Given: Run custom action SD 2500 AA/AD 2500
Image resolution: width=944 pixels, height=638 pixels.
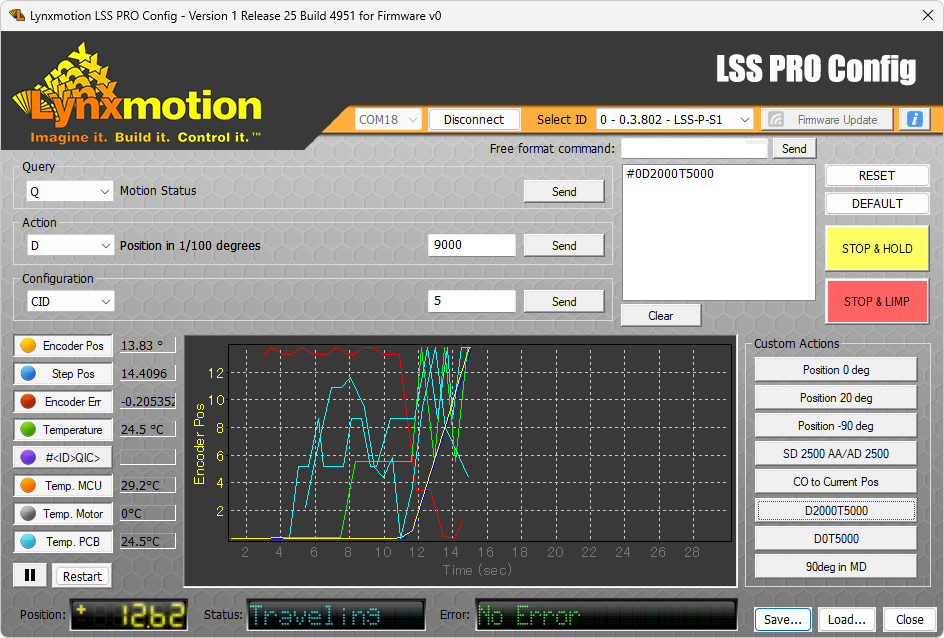Looking at the screenshot, I should pyautogui.click(x=836, y=454).
